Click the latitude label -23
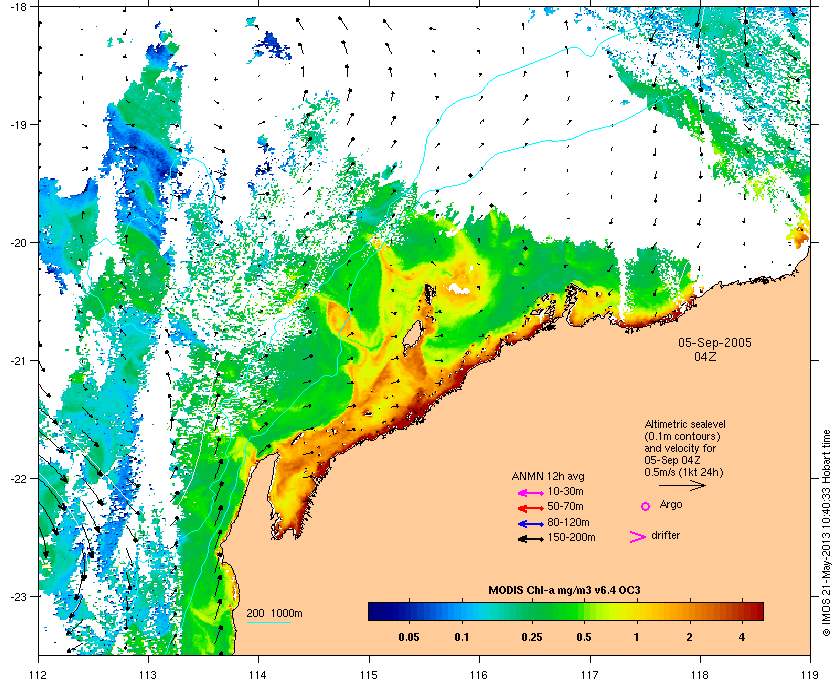Screen dimensions: 840x680 click(20, 596)
